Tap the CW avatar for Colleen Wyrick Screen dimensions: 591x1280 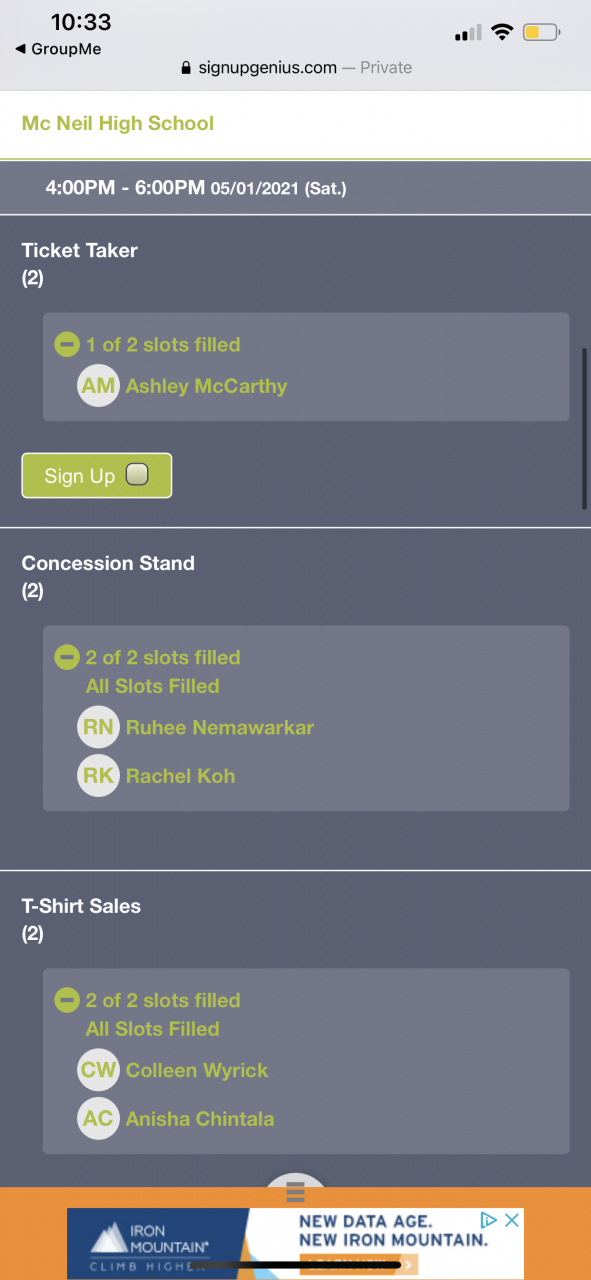tap(98, 1070)
